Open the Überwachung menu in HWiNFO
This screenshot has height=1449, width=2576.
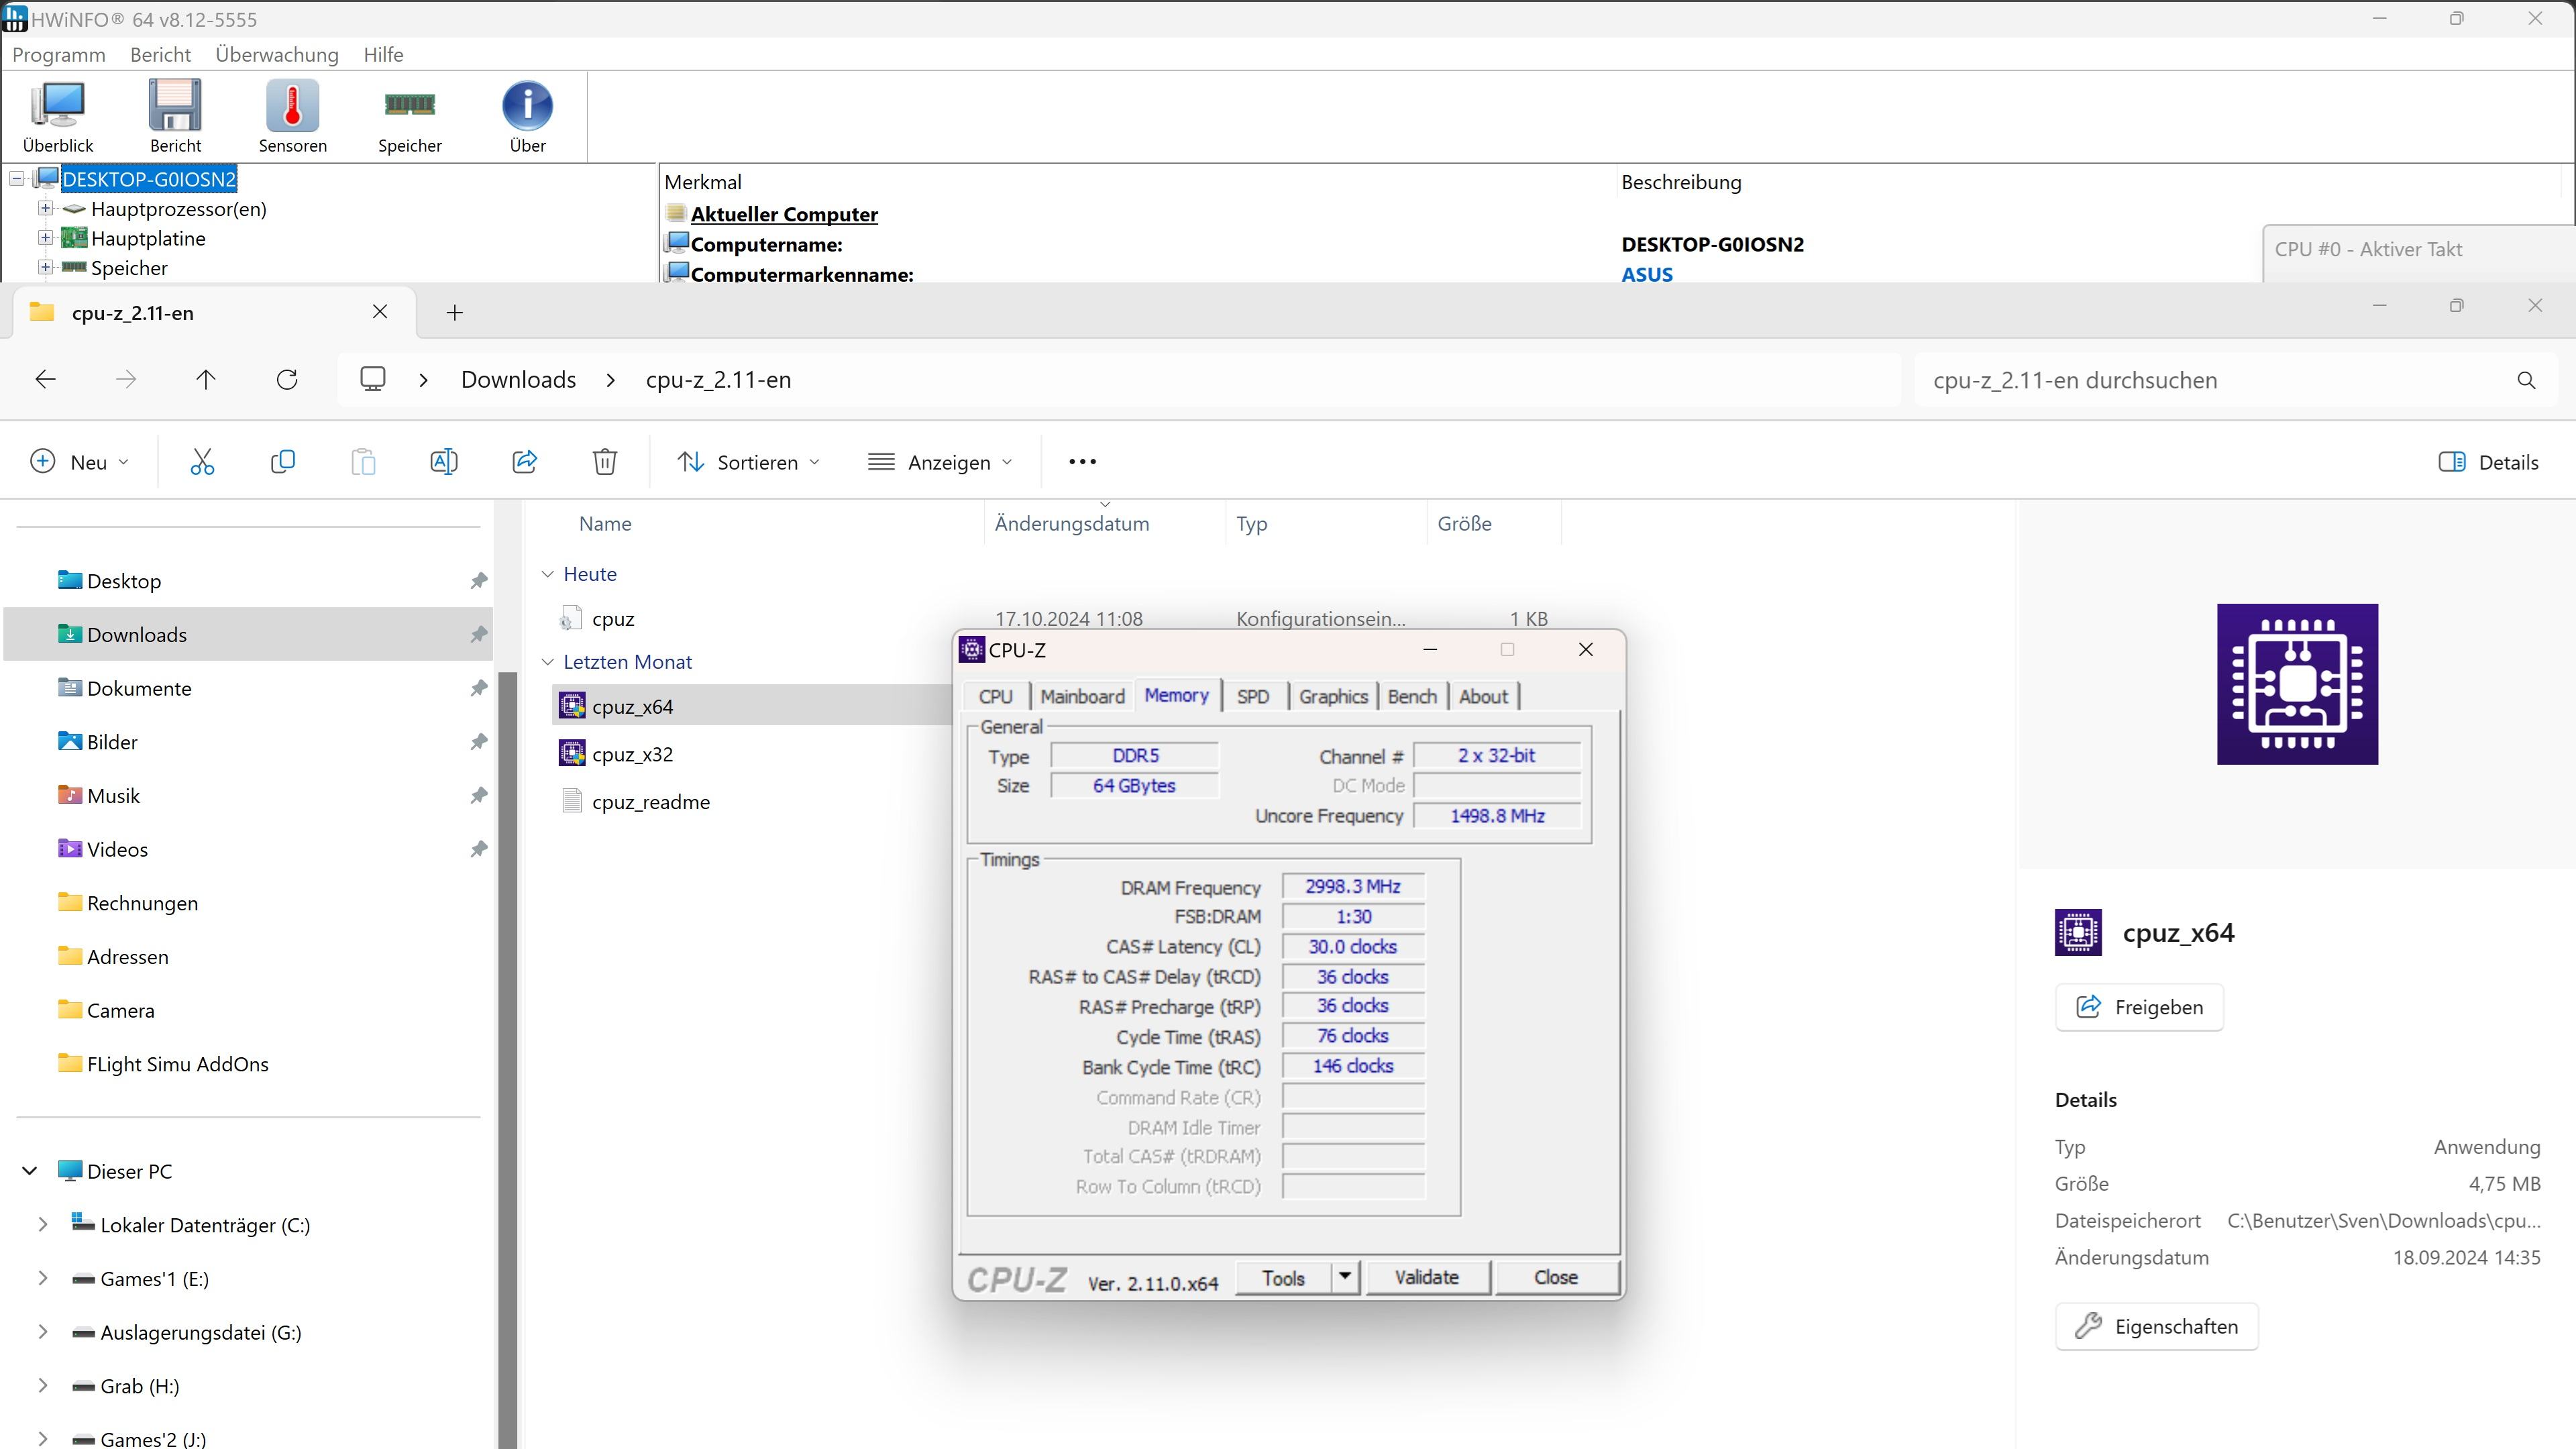(x=277, y=55)
